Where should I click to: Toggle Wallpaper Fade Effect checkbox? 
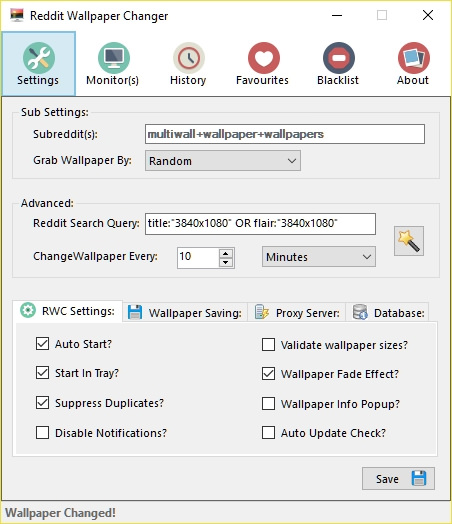tap(269, 374)
